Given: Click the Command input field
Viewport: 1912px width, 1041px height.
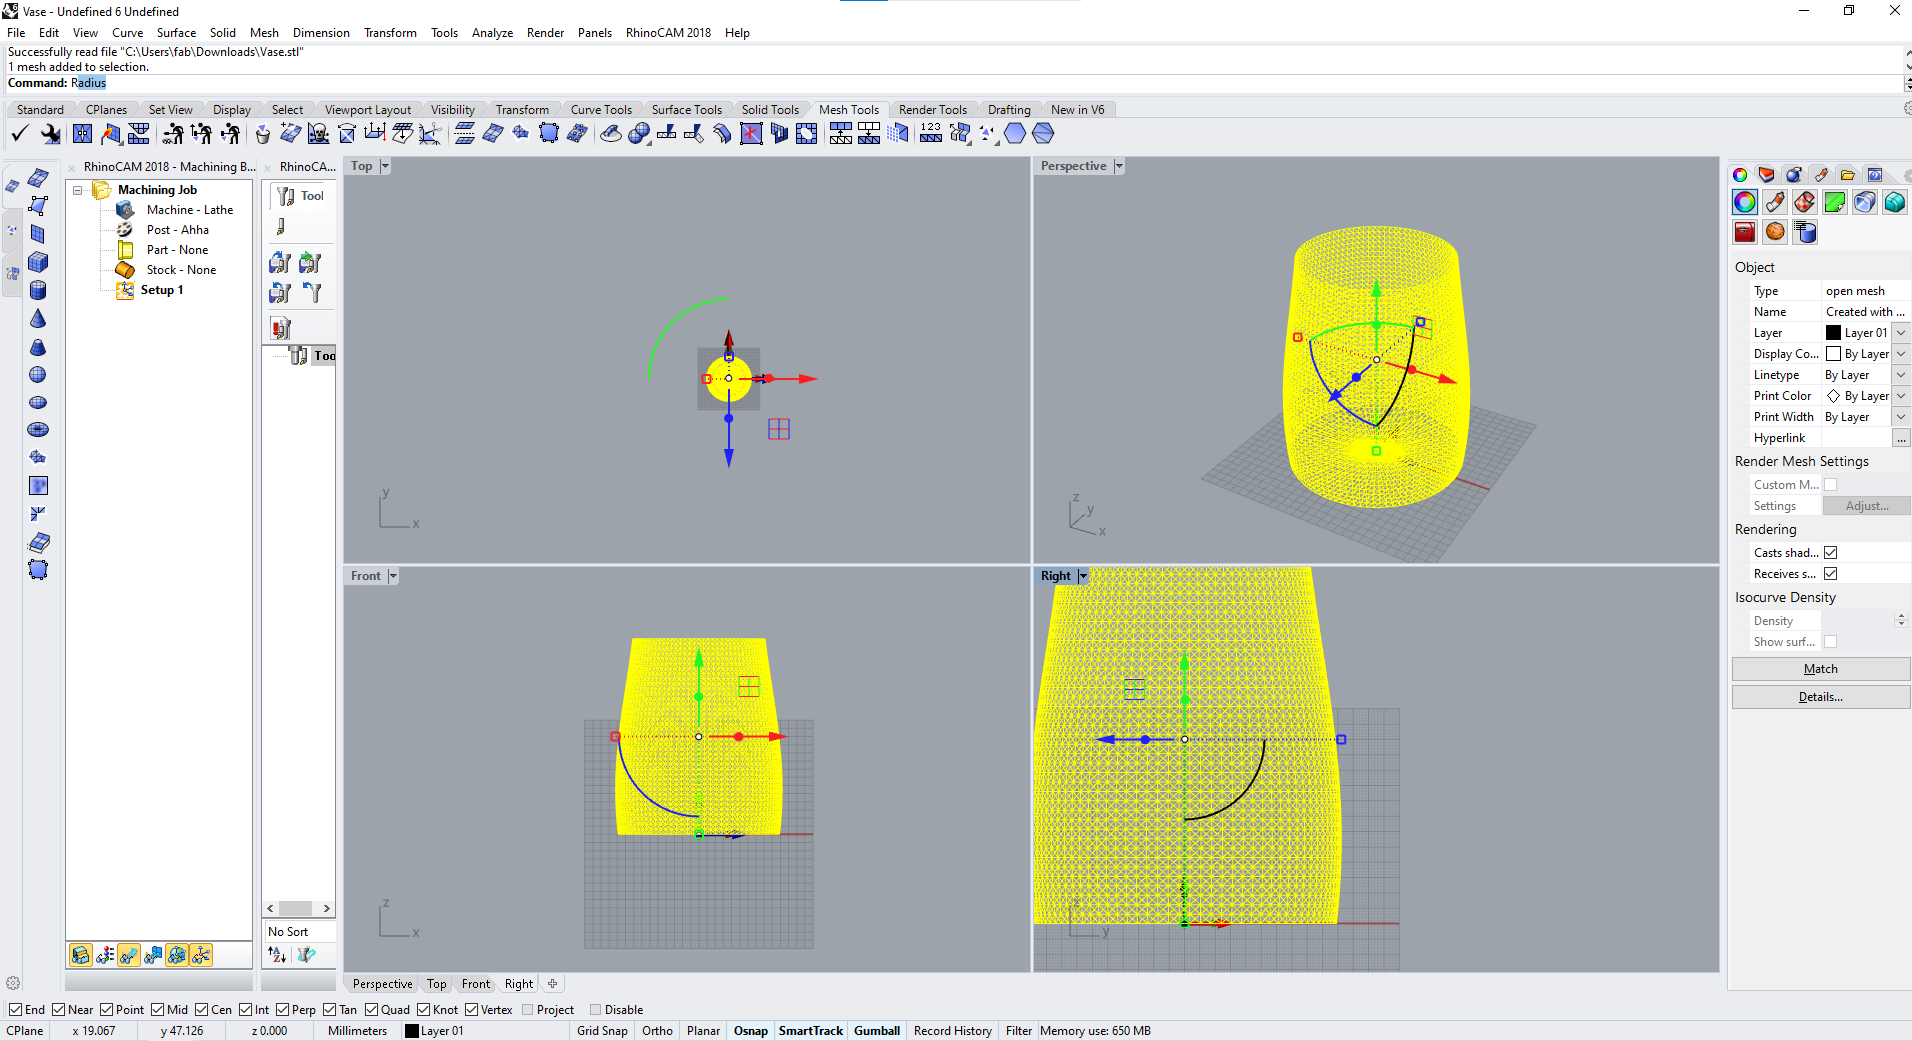Looking at the screenshot, I should (x=985, y=83).
